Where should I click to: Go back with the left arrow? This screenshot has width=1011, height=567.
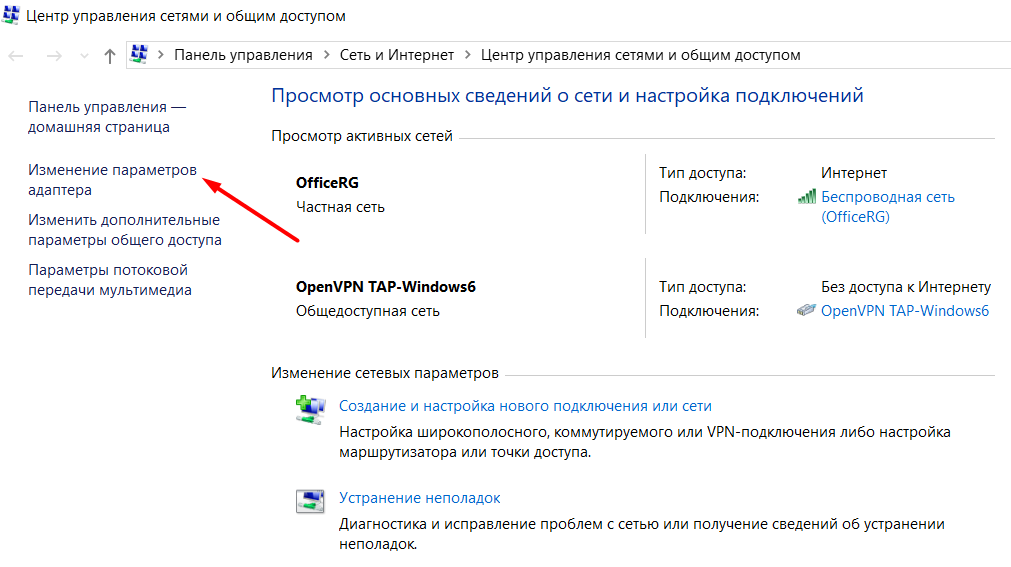coord(16,56)
